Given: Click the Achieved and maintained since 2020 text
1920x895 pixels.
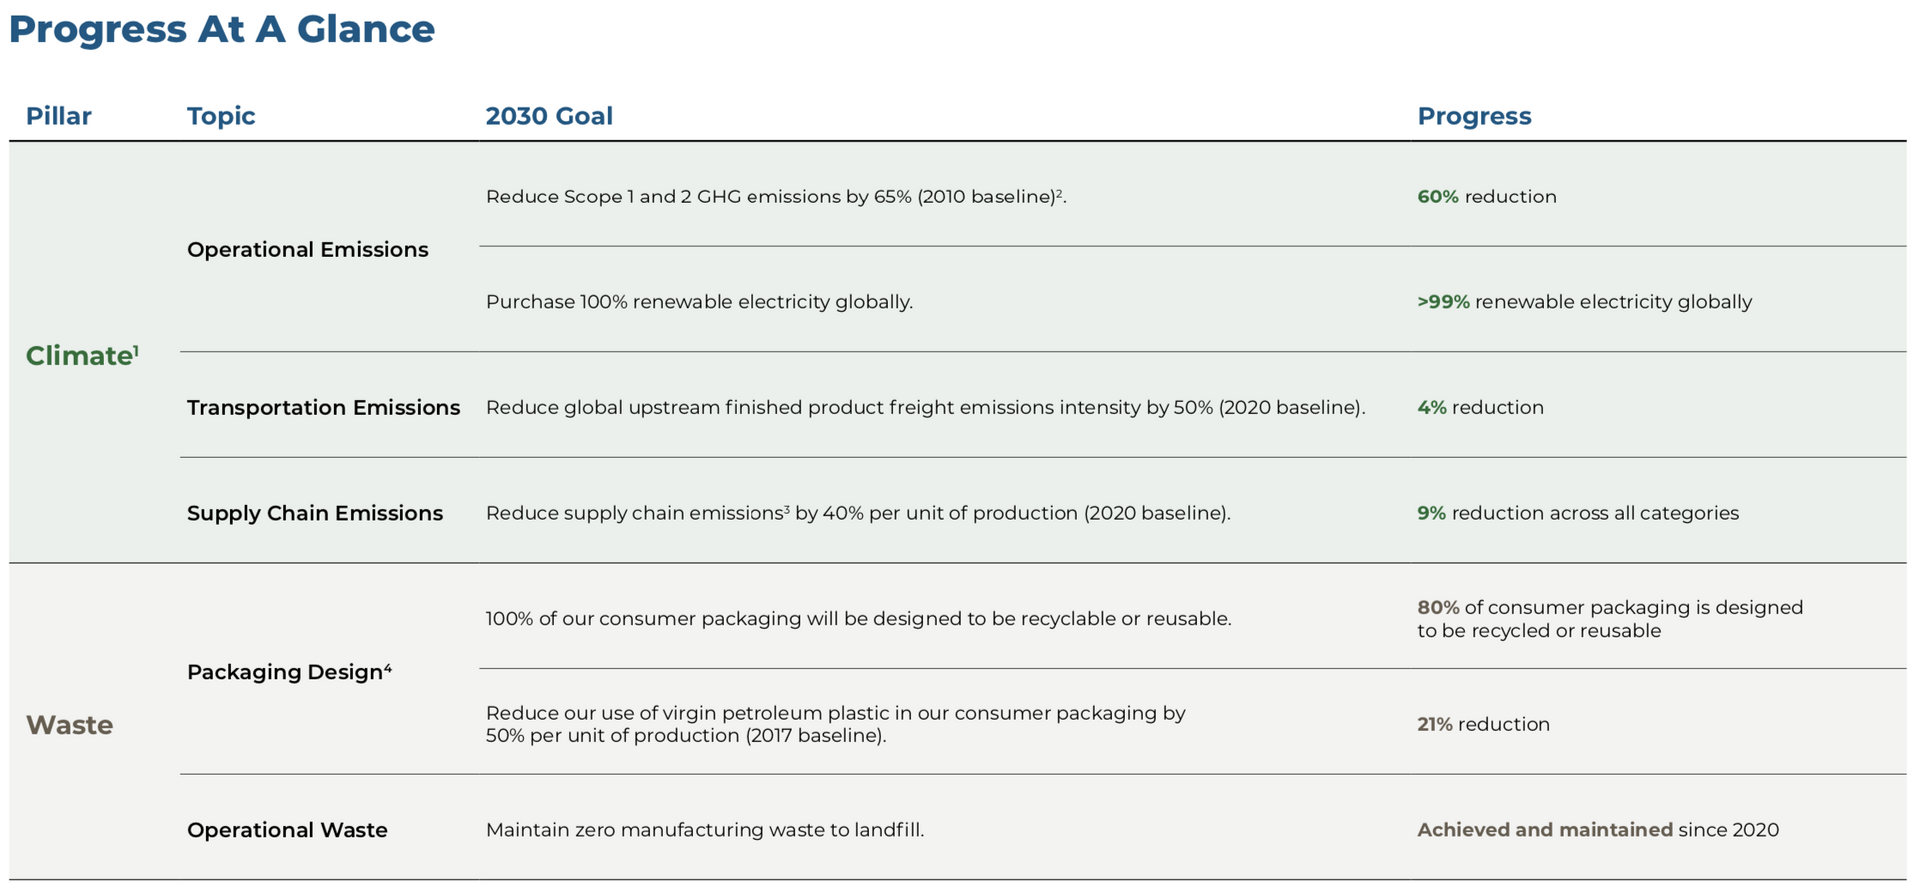Looking at the screenshot, I should [x=1597, y=830].
